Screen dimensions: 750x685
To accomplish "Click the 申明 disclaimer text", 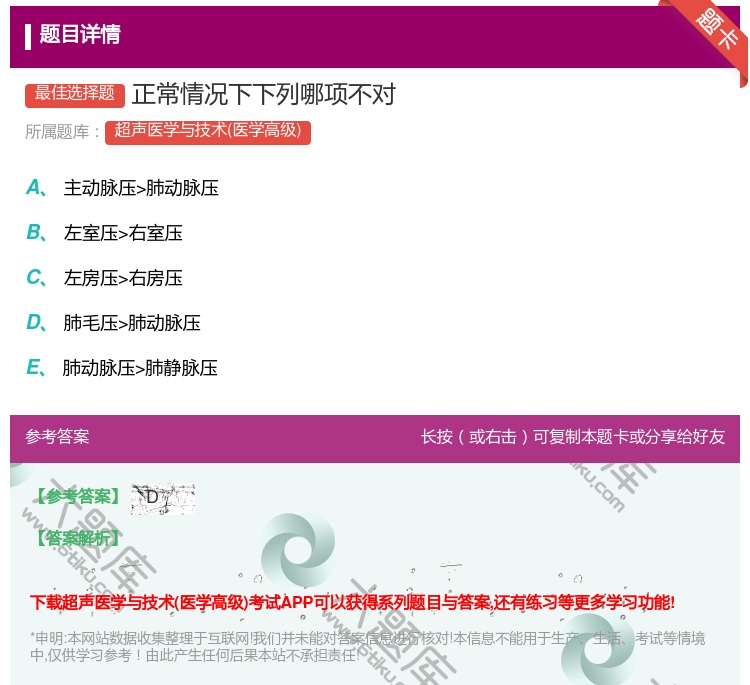I will [x=367, y=647].
